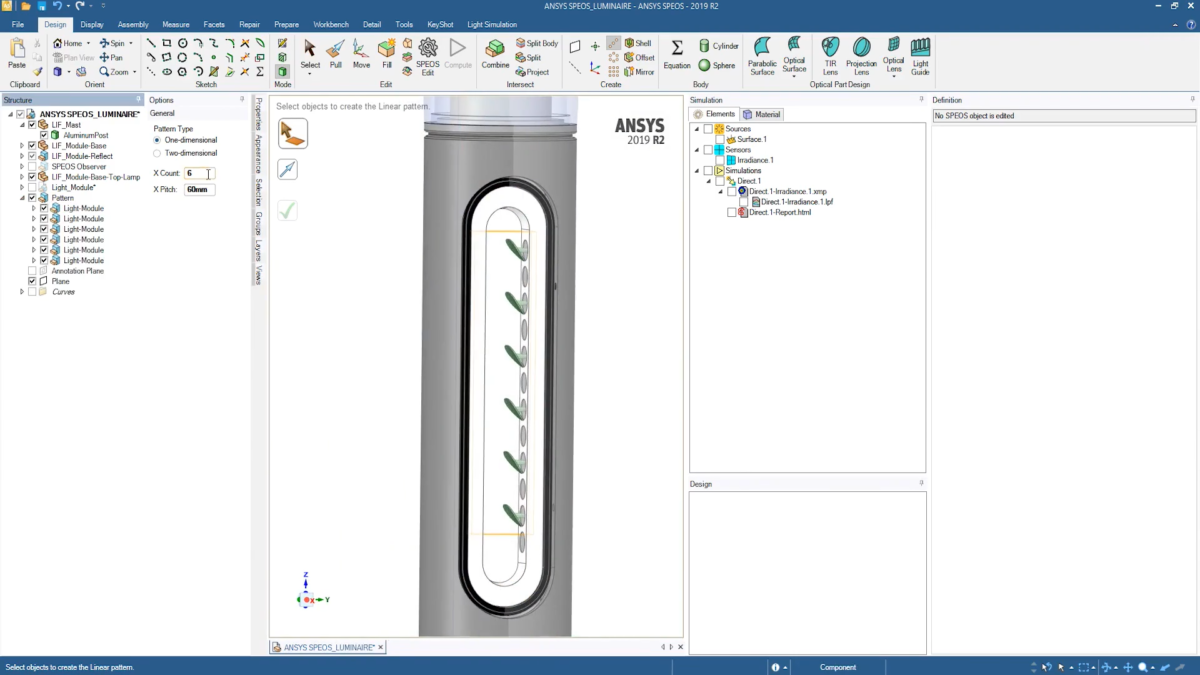Select the One-dimensional pattern type
The height and width of the screenshot is (675, 1200).
click(x=157, y=140)
